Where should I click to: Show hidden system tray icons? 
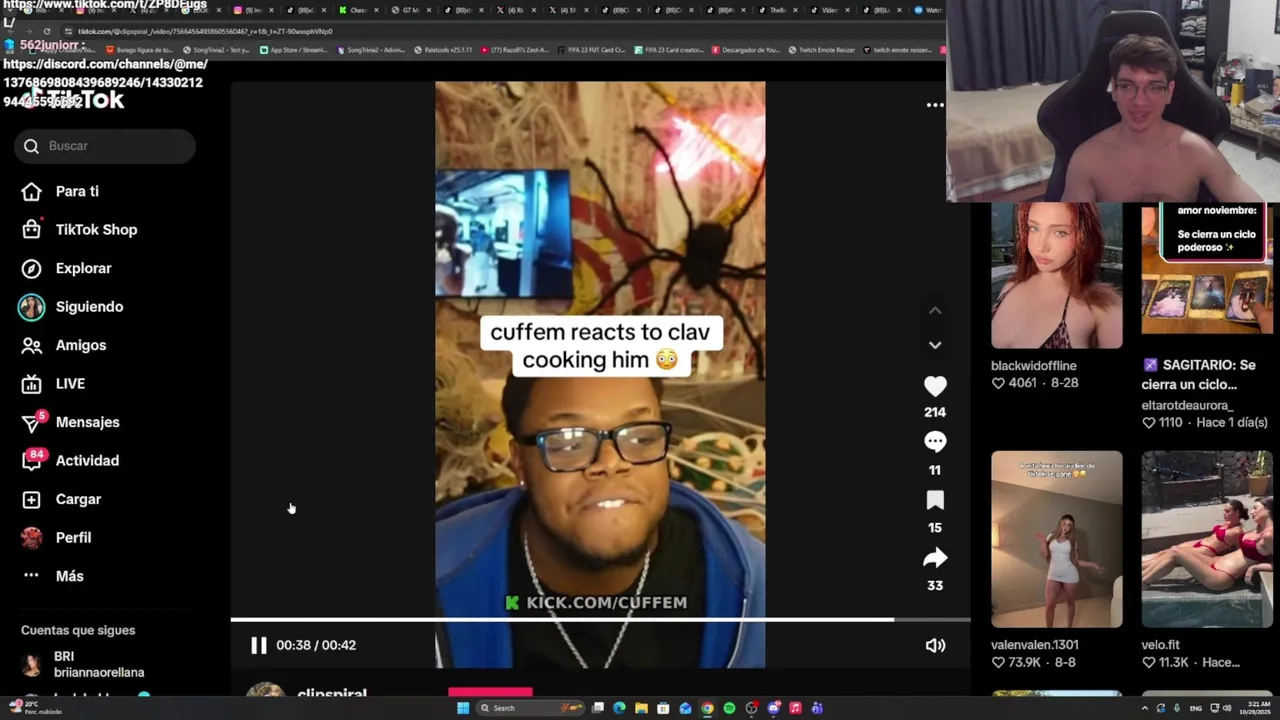pyautogui.click(x=1145, y=708)
